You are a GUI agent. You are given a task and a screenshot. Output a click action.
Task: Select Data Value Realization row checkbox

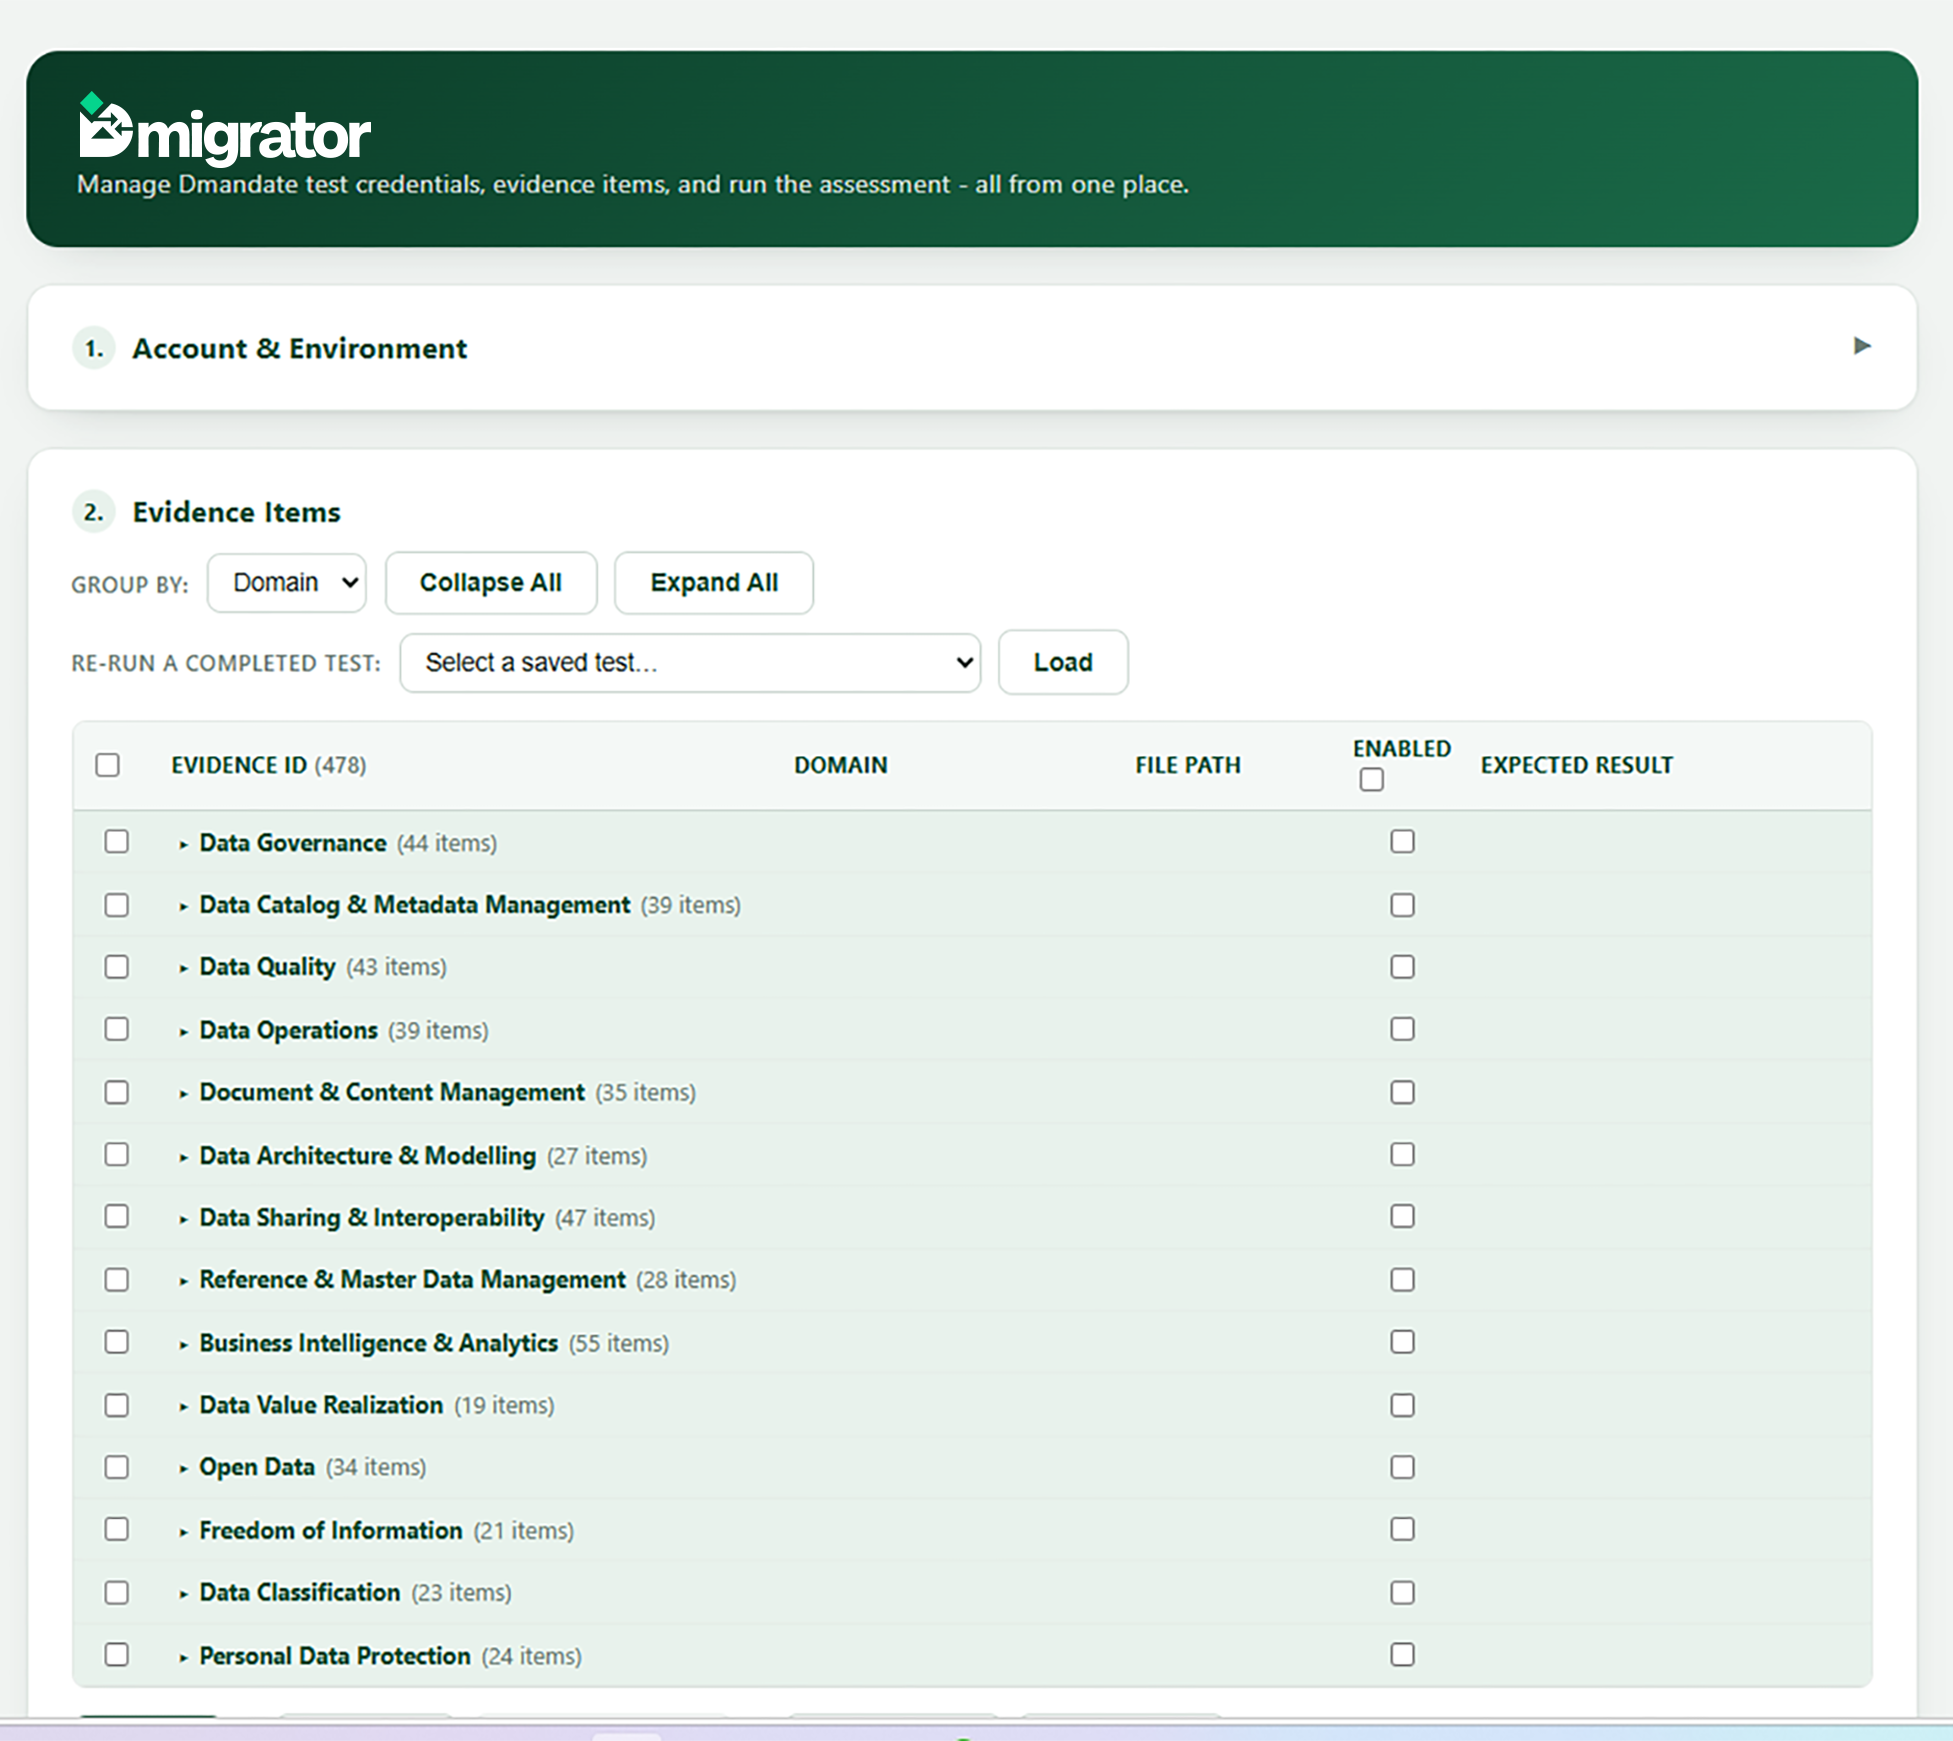pos(117,1405)
